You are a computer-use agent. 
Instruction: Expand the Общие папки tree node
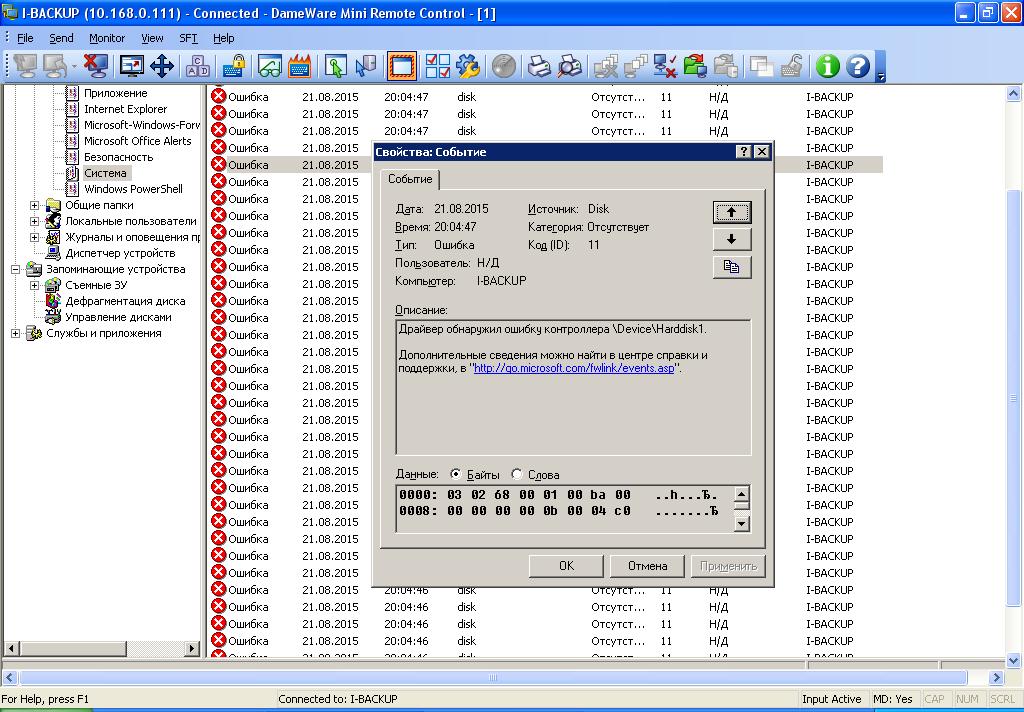click(x=34, y=205)
